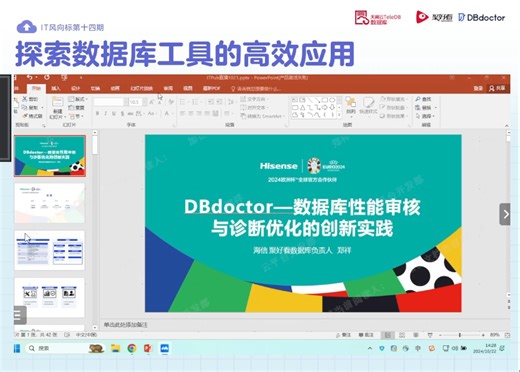The width and height of the screenshot is (520, 372).
Task: Click the click-to-add-notes area
Action: [125, 324]
